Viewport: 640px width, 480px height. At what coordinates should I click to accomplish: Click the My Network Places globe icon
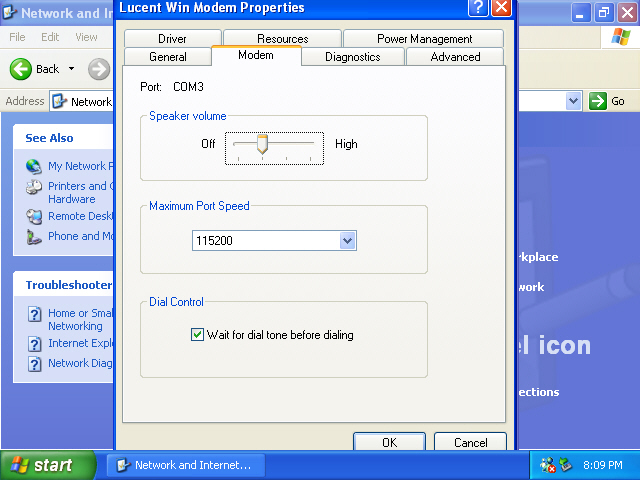[x=34, y=166]
